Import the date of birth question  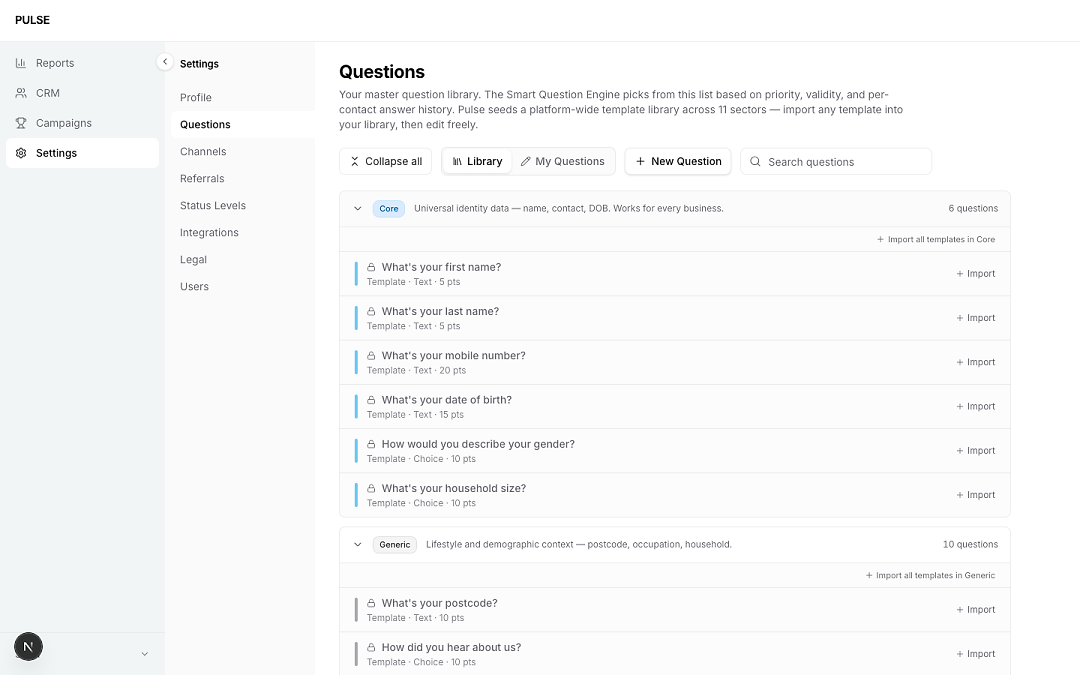[x=975, y=406]
